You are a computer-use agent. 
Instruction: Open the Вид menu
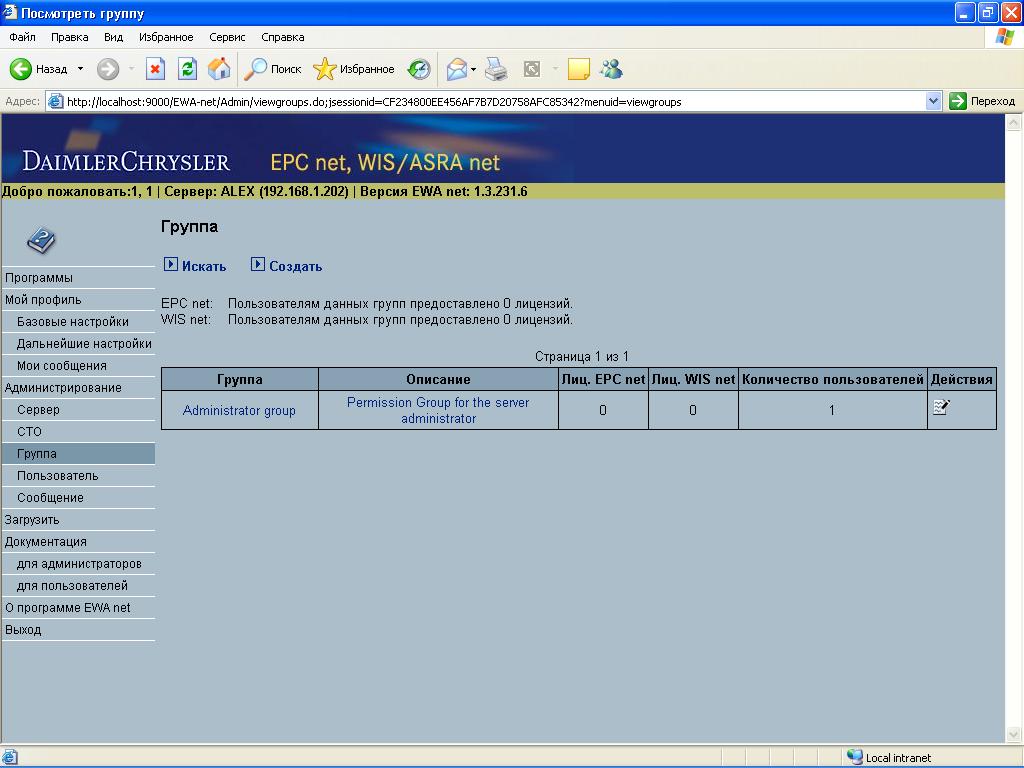(113, 37)
